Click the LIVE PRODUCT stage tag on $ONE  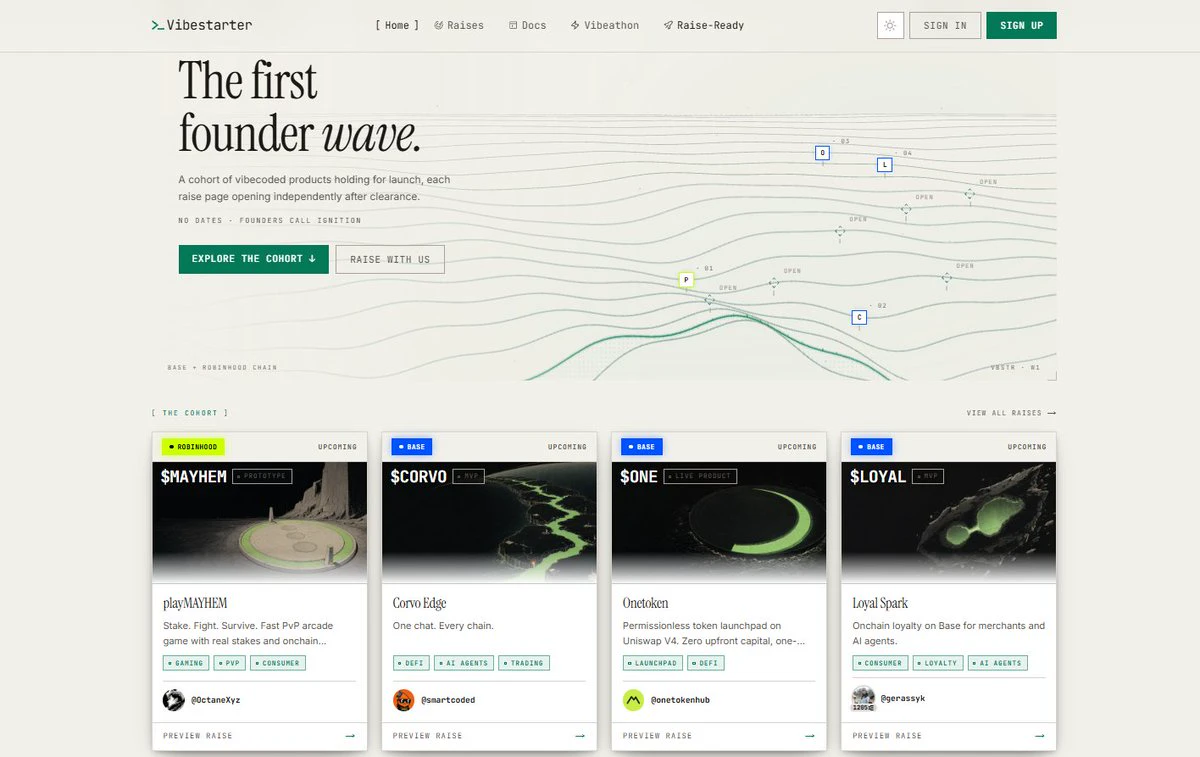click(700, 477)
